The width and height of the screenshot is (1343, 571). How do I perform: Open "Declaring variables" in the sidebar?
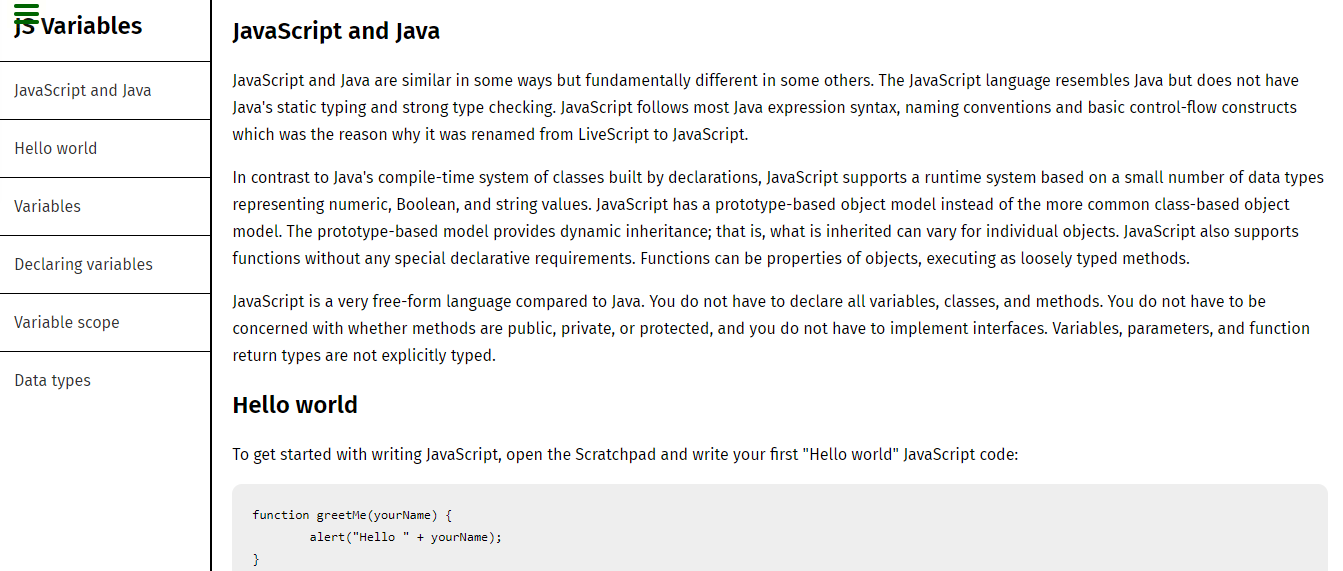[84, 265]
